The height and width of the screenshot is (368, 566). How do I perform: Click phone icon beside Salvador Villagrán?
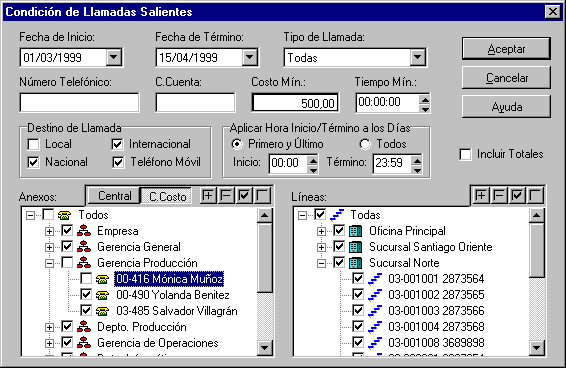102,311
